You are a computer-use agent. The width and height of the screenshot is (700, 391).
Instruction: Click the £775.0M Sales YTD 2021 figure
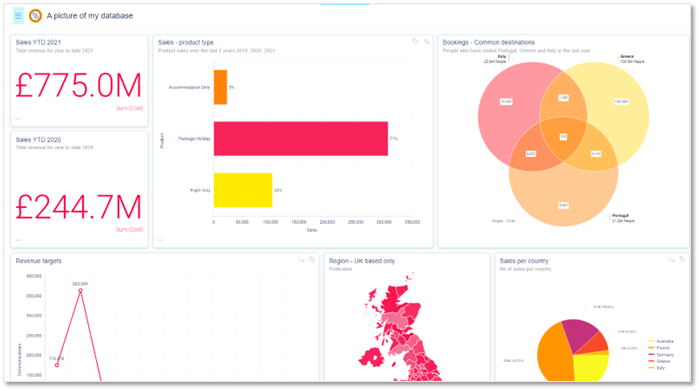point(79,86)
